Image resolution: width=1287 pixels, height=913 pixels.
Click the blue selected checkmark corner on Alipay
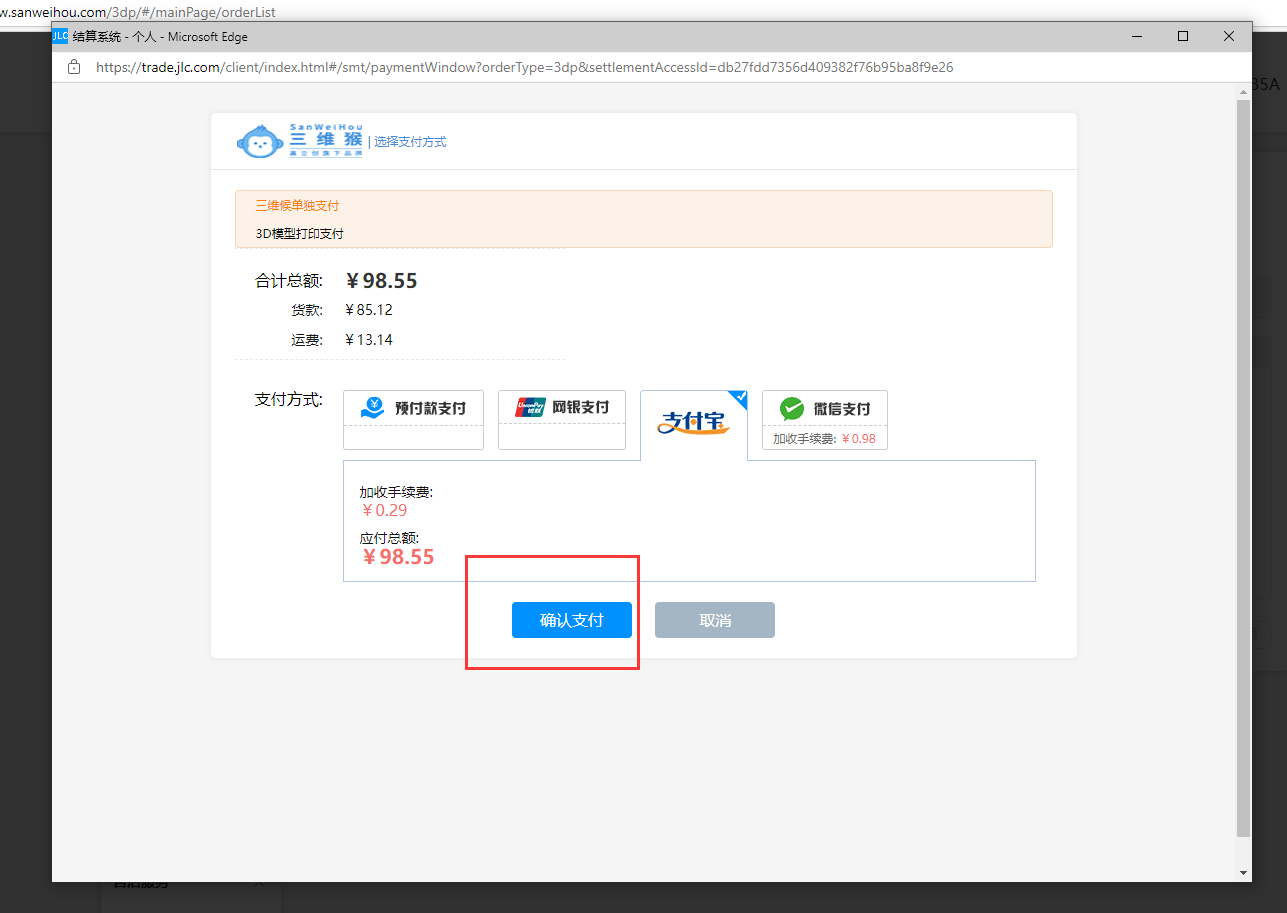739,398
